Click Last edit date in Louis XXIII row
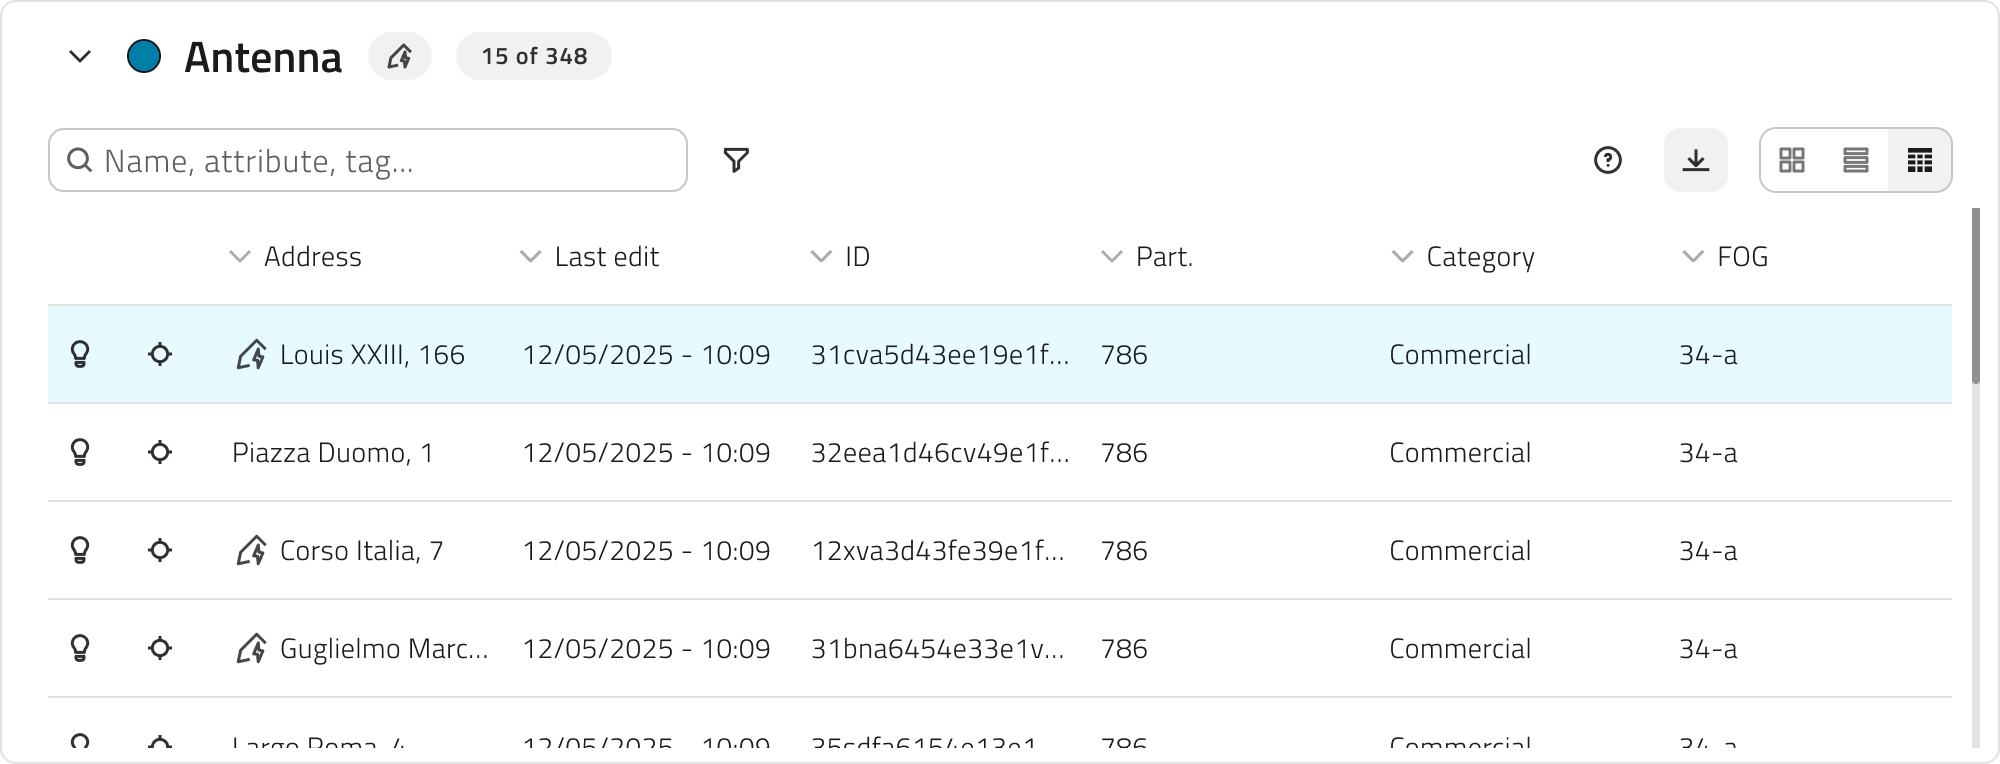2000x764 pixels. coord(646,355)
